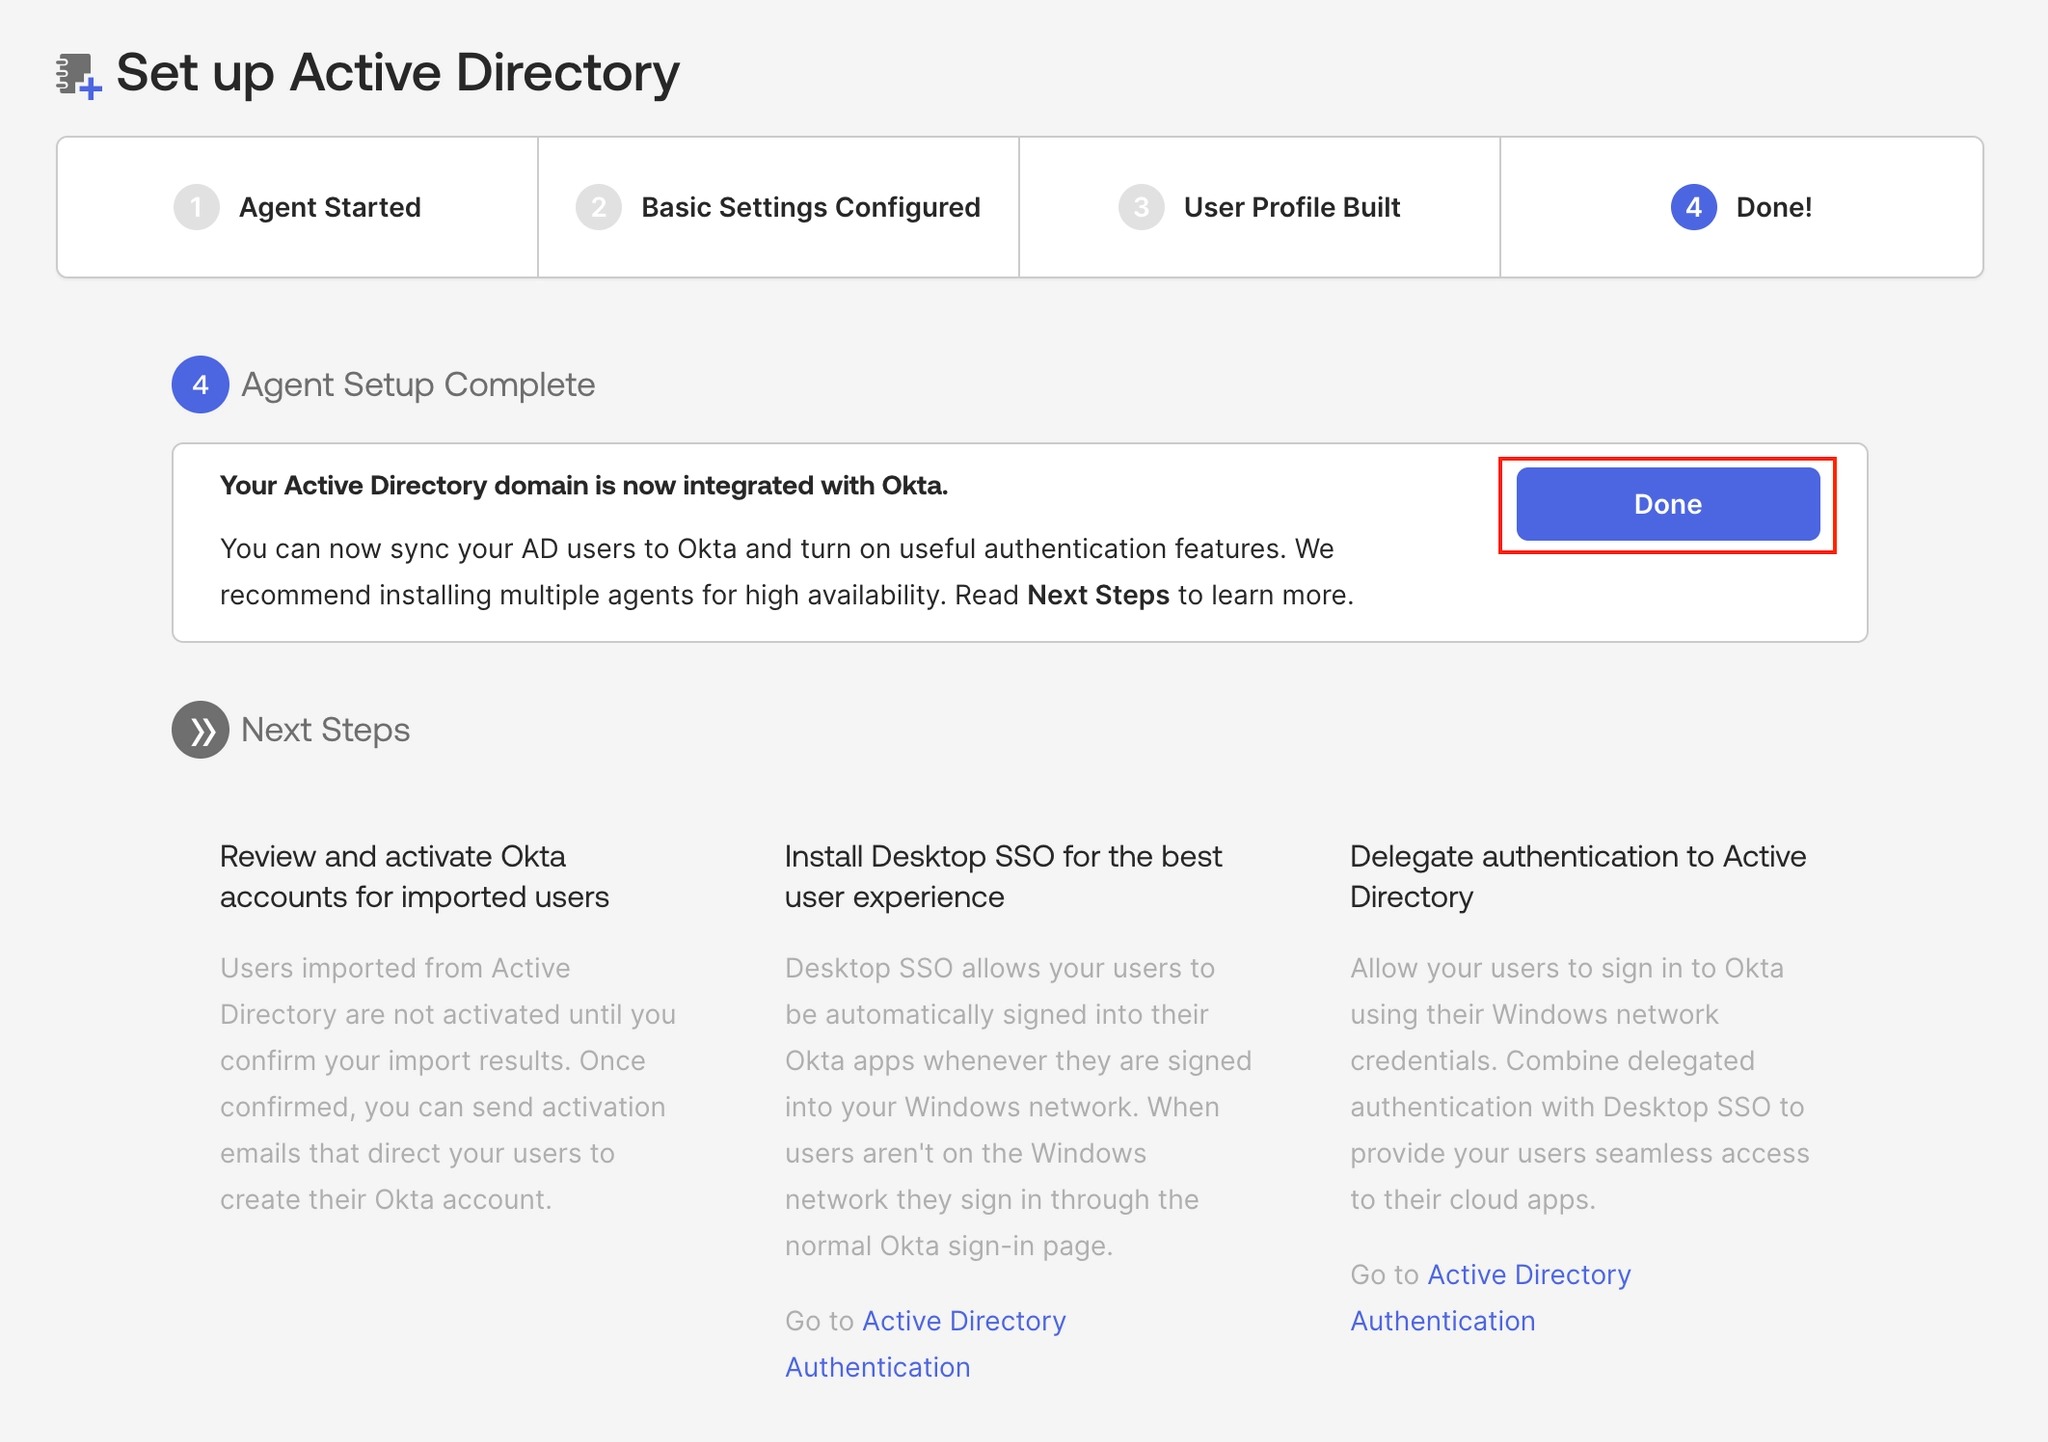
Task: Click the directory-plus icon beside the page title
Action: pyautogui.click(x=79, y=76)
